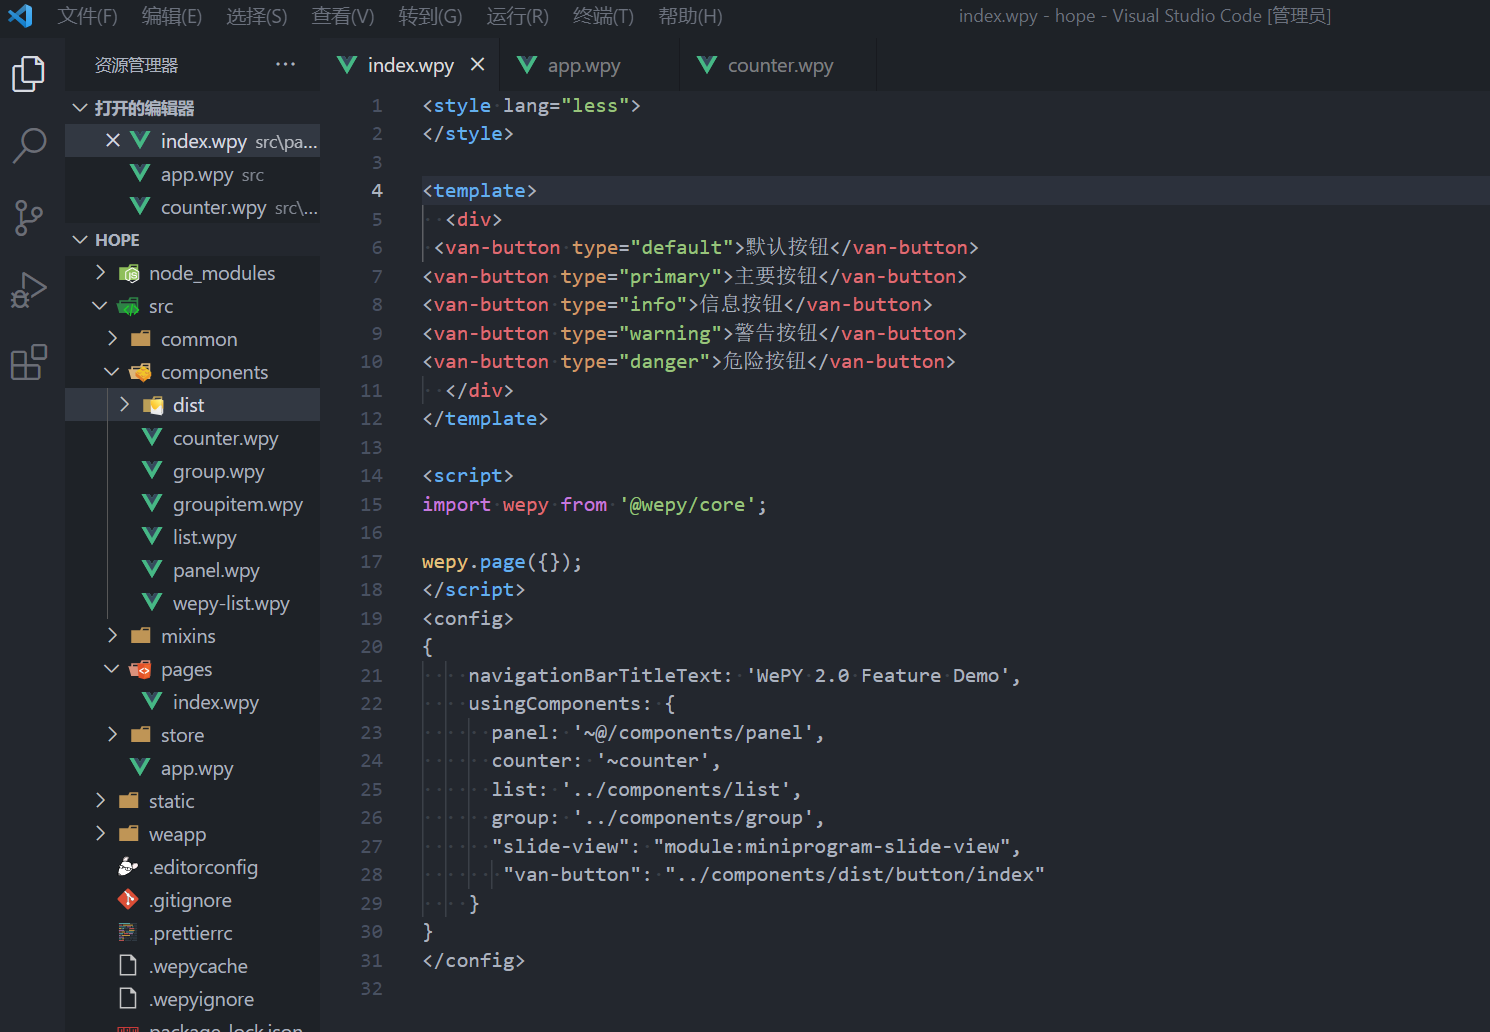The image size is (1490, 1032).
Task: Click line number 17 in gutter
Action: 371,561
